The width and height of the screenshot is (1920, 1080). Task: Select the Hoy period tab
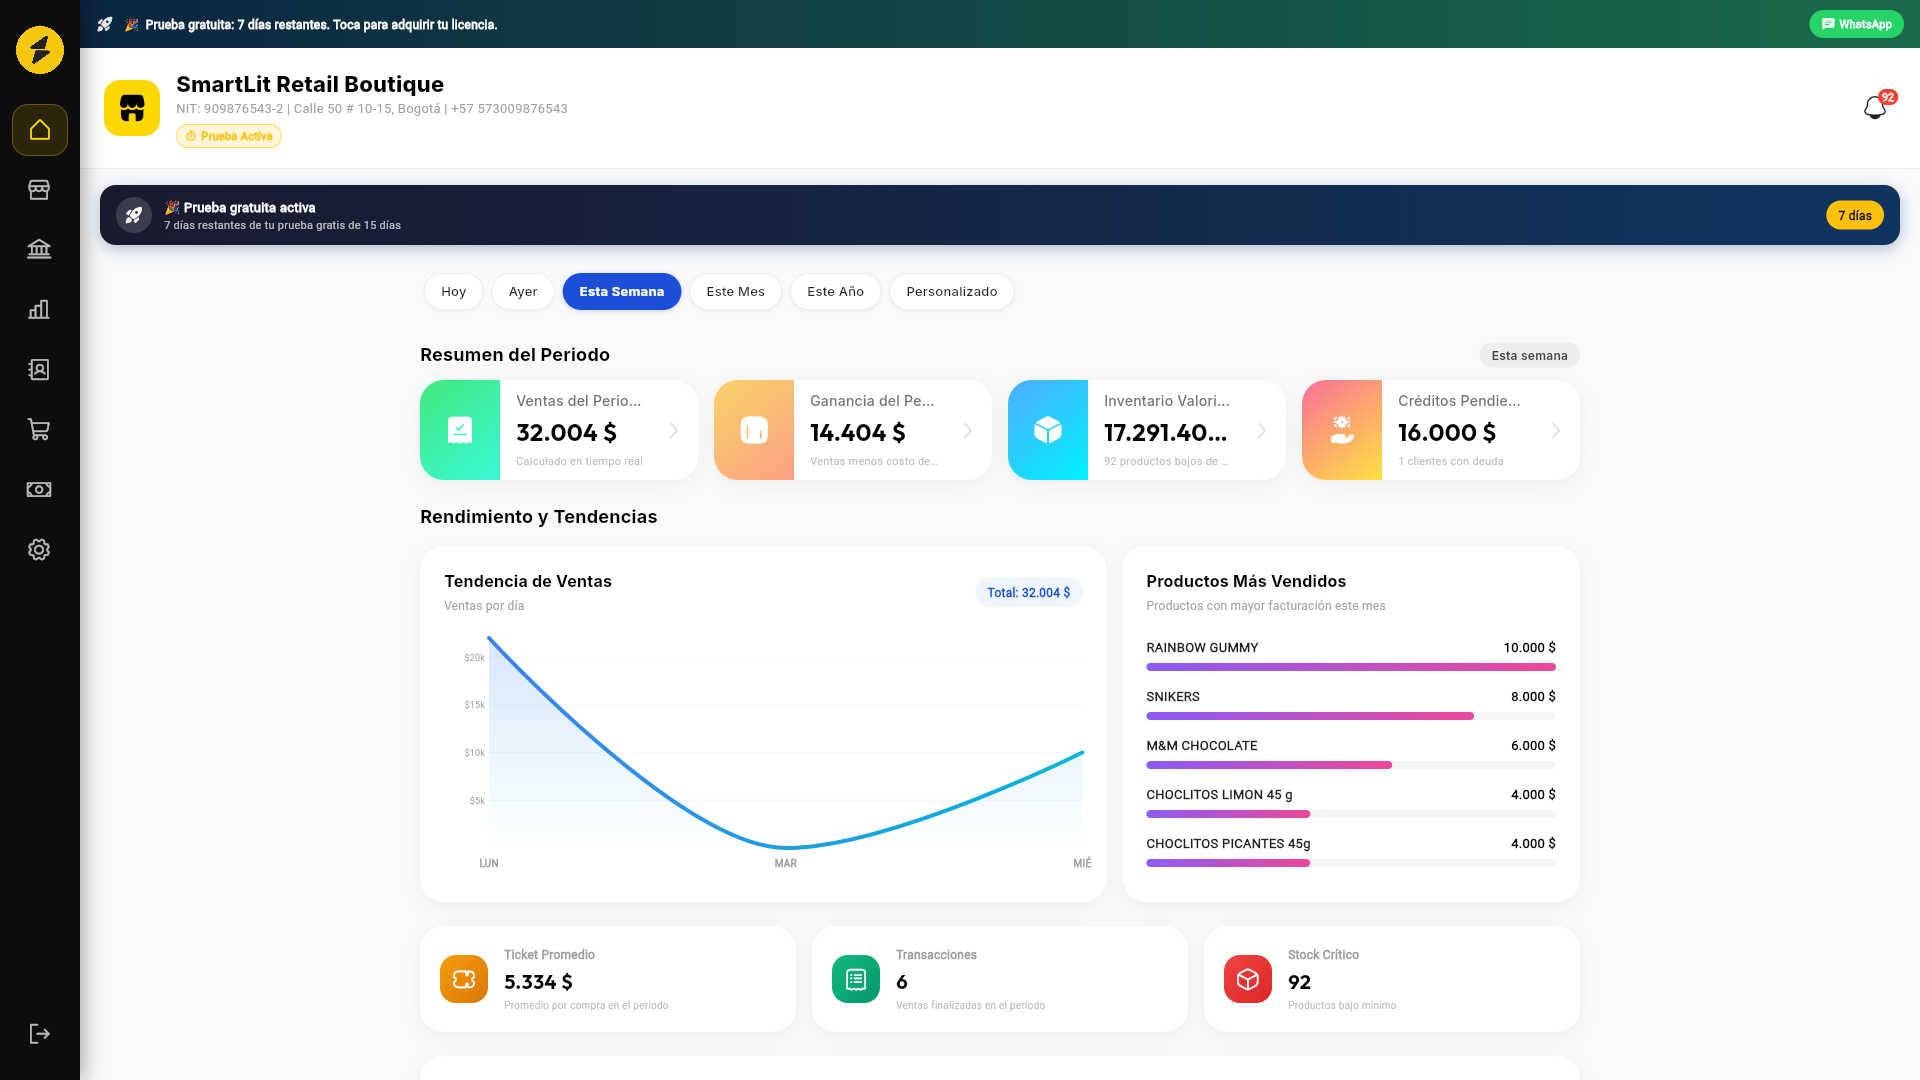(454, 291)
